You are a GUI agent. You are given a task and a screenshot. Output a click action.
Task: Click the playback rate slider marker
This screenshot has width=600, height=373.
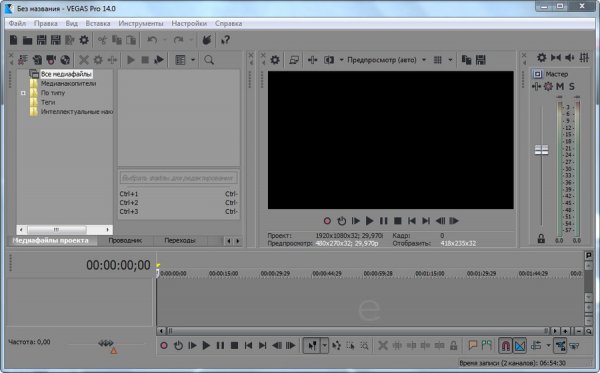point(114,350)
